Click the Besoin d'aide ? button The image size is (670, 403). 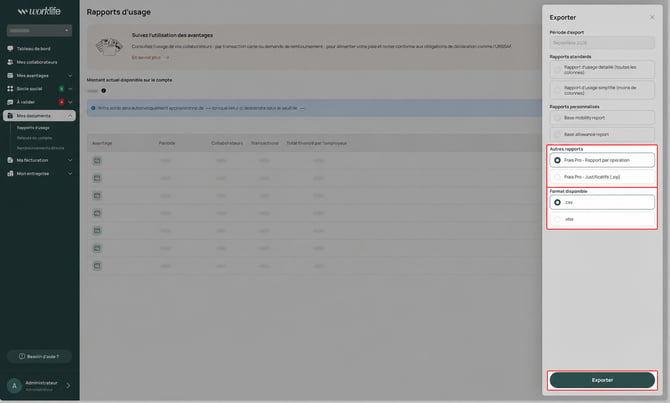point(39,356)
